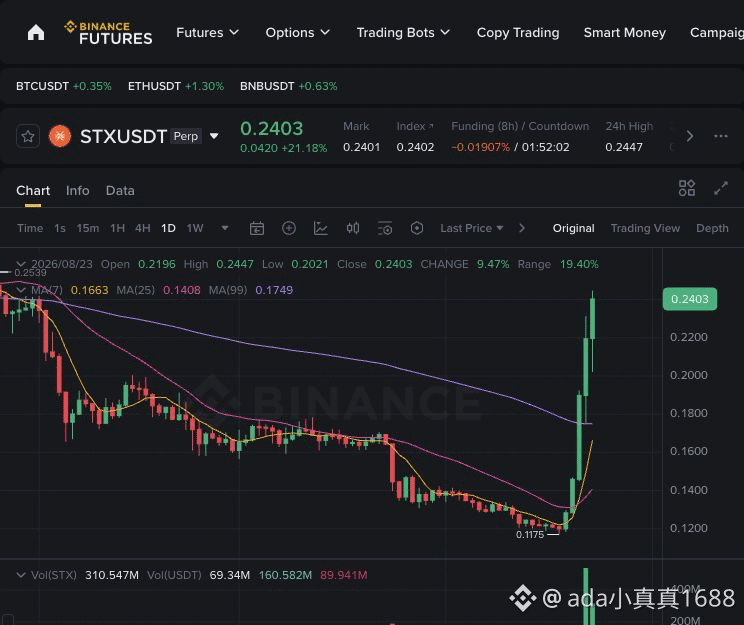Click the Perp contract tag
Image resolution: width=744 pixels, height=625 pixels.
186,137
